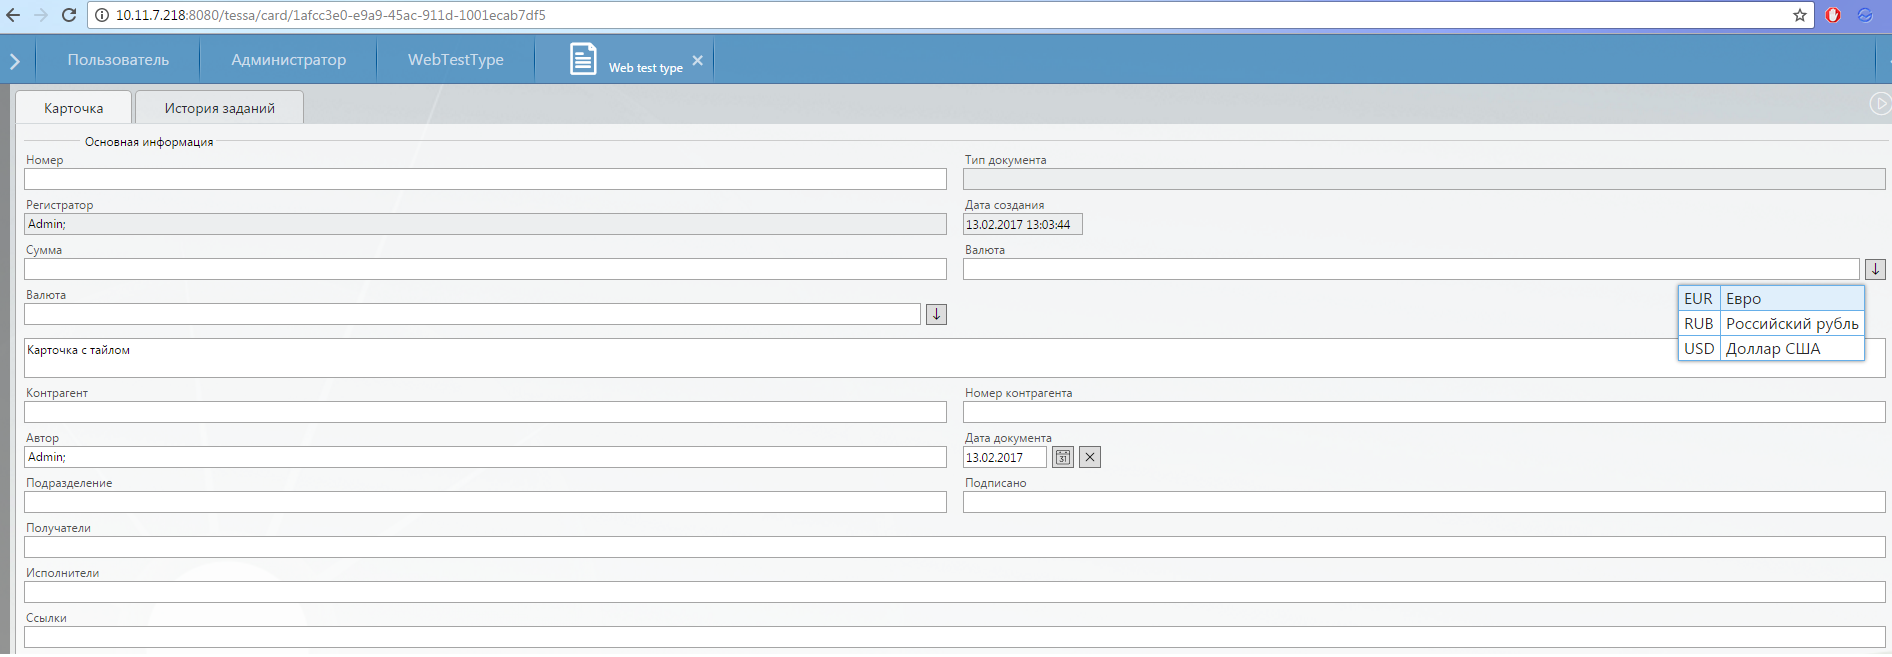Viewport: 1892px width, 657px height.
Task: Click the browser back arrow
Action: click(x=13, y=15)
